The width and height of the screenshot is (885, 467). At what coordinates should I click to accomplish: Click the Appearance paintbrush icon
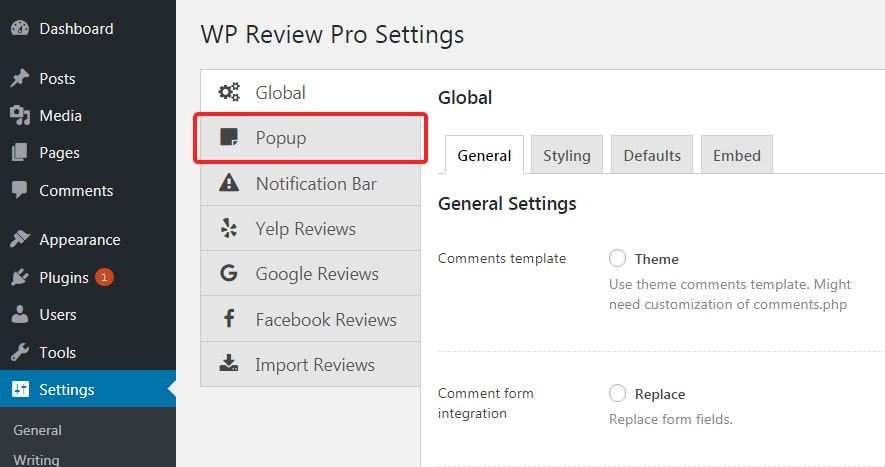[20, 239]
